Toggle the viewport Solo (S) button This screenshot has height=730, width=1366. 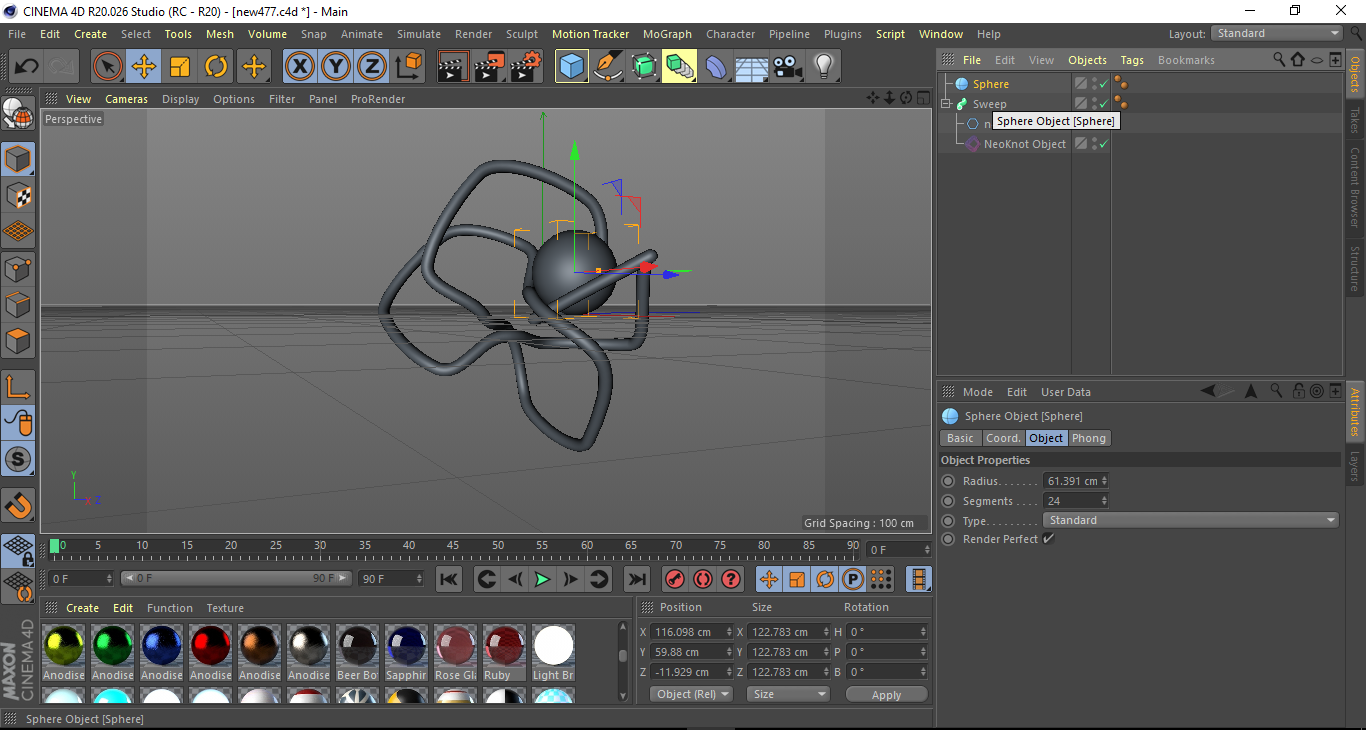point(18,459)
